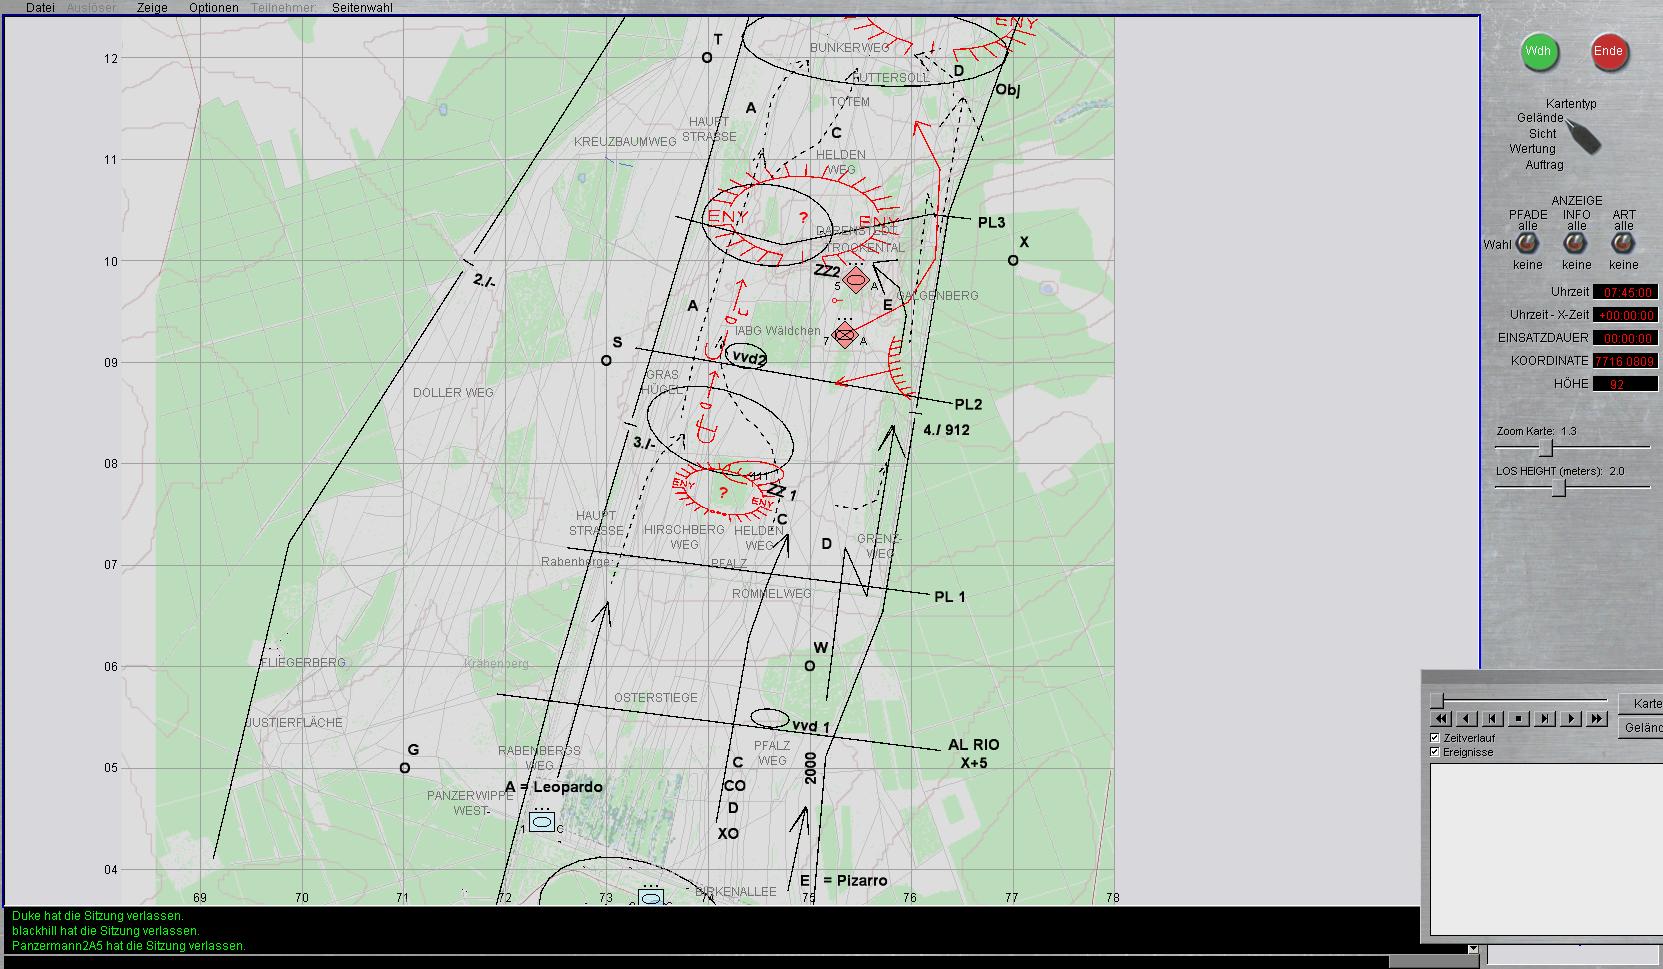
Task: Open the Zeige menu
Action: 152,8
